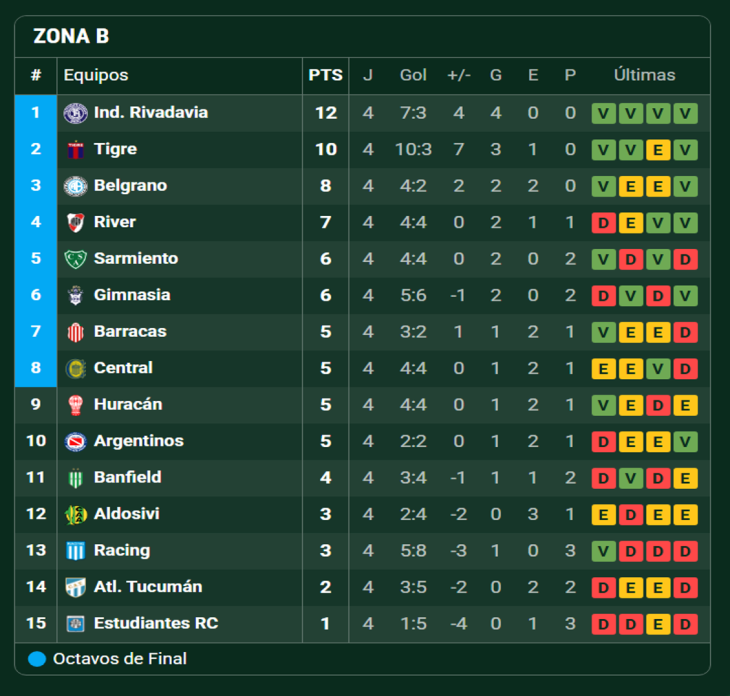Click the Ind. Rivadavia team crest
This screenshot has width=730, height=696.
75,113
